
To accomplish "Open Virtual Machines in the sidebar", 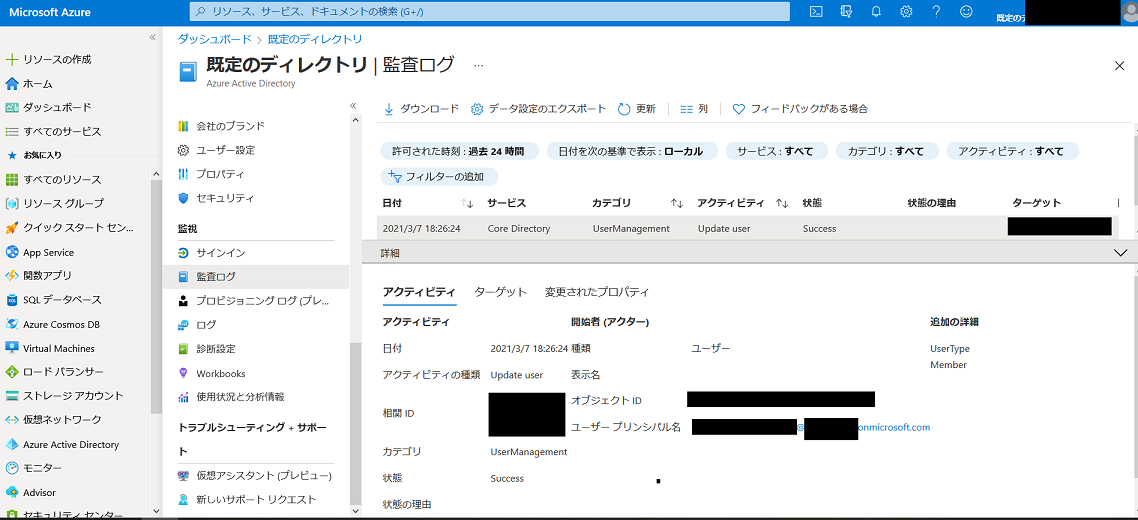I will (x=50, y=349).
